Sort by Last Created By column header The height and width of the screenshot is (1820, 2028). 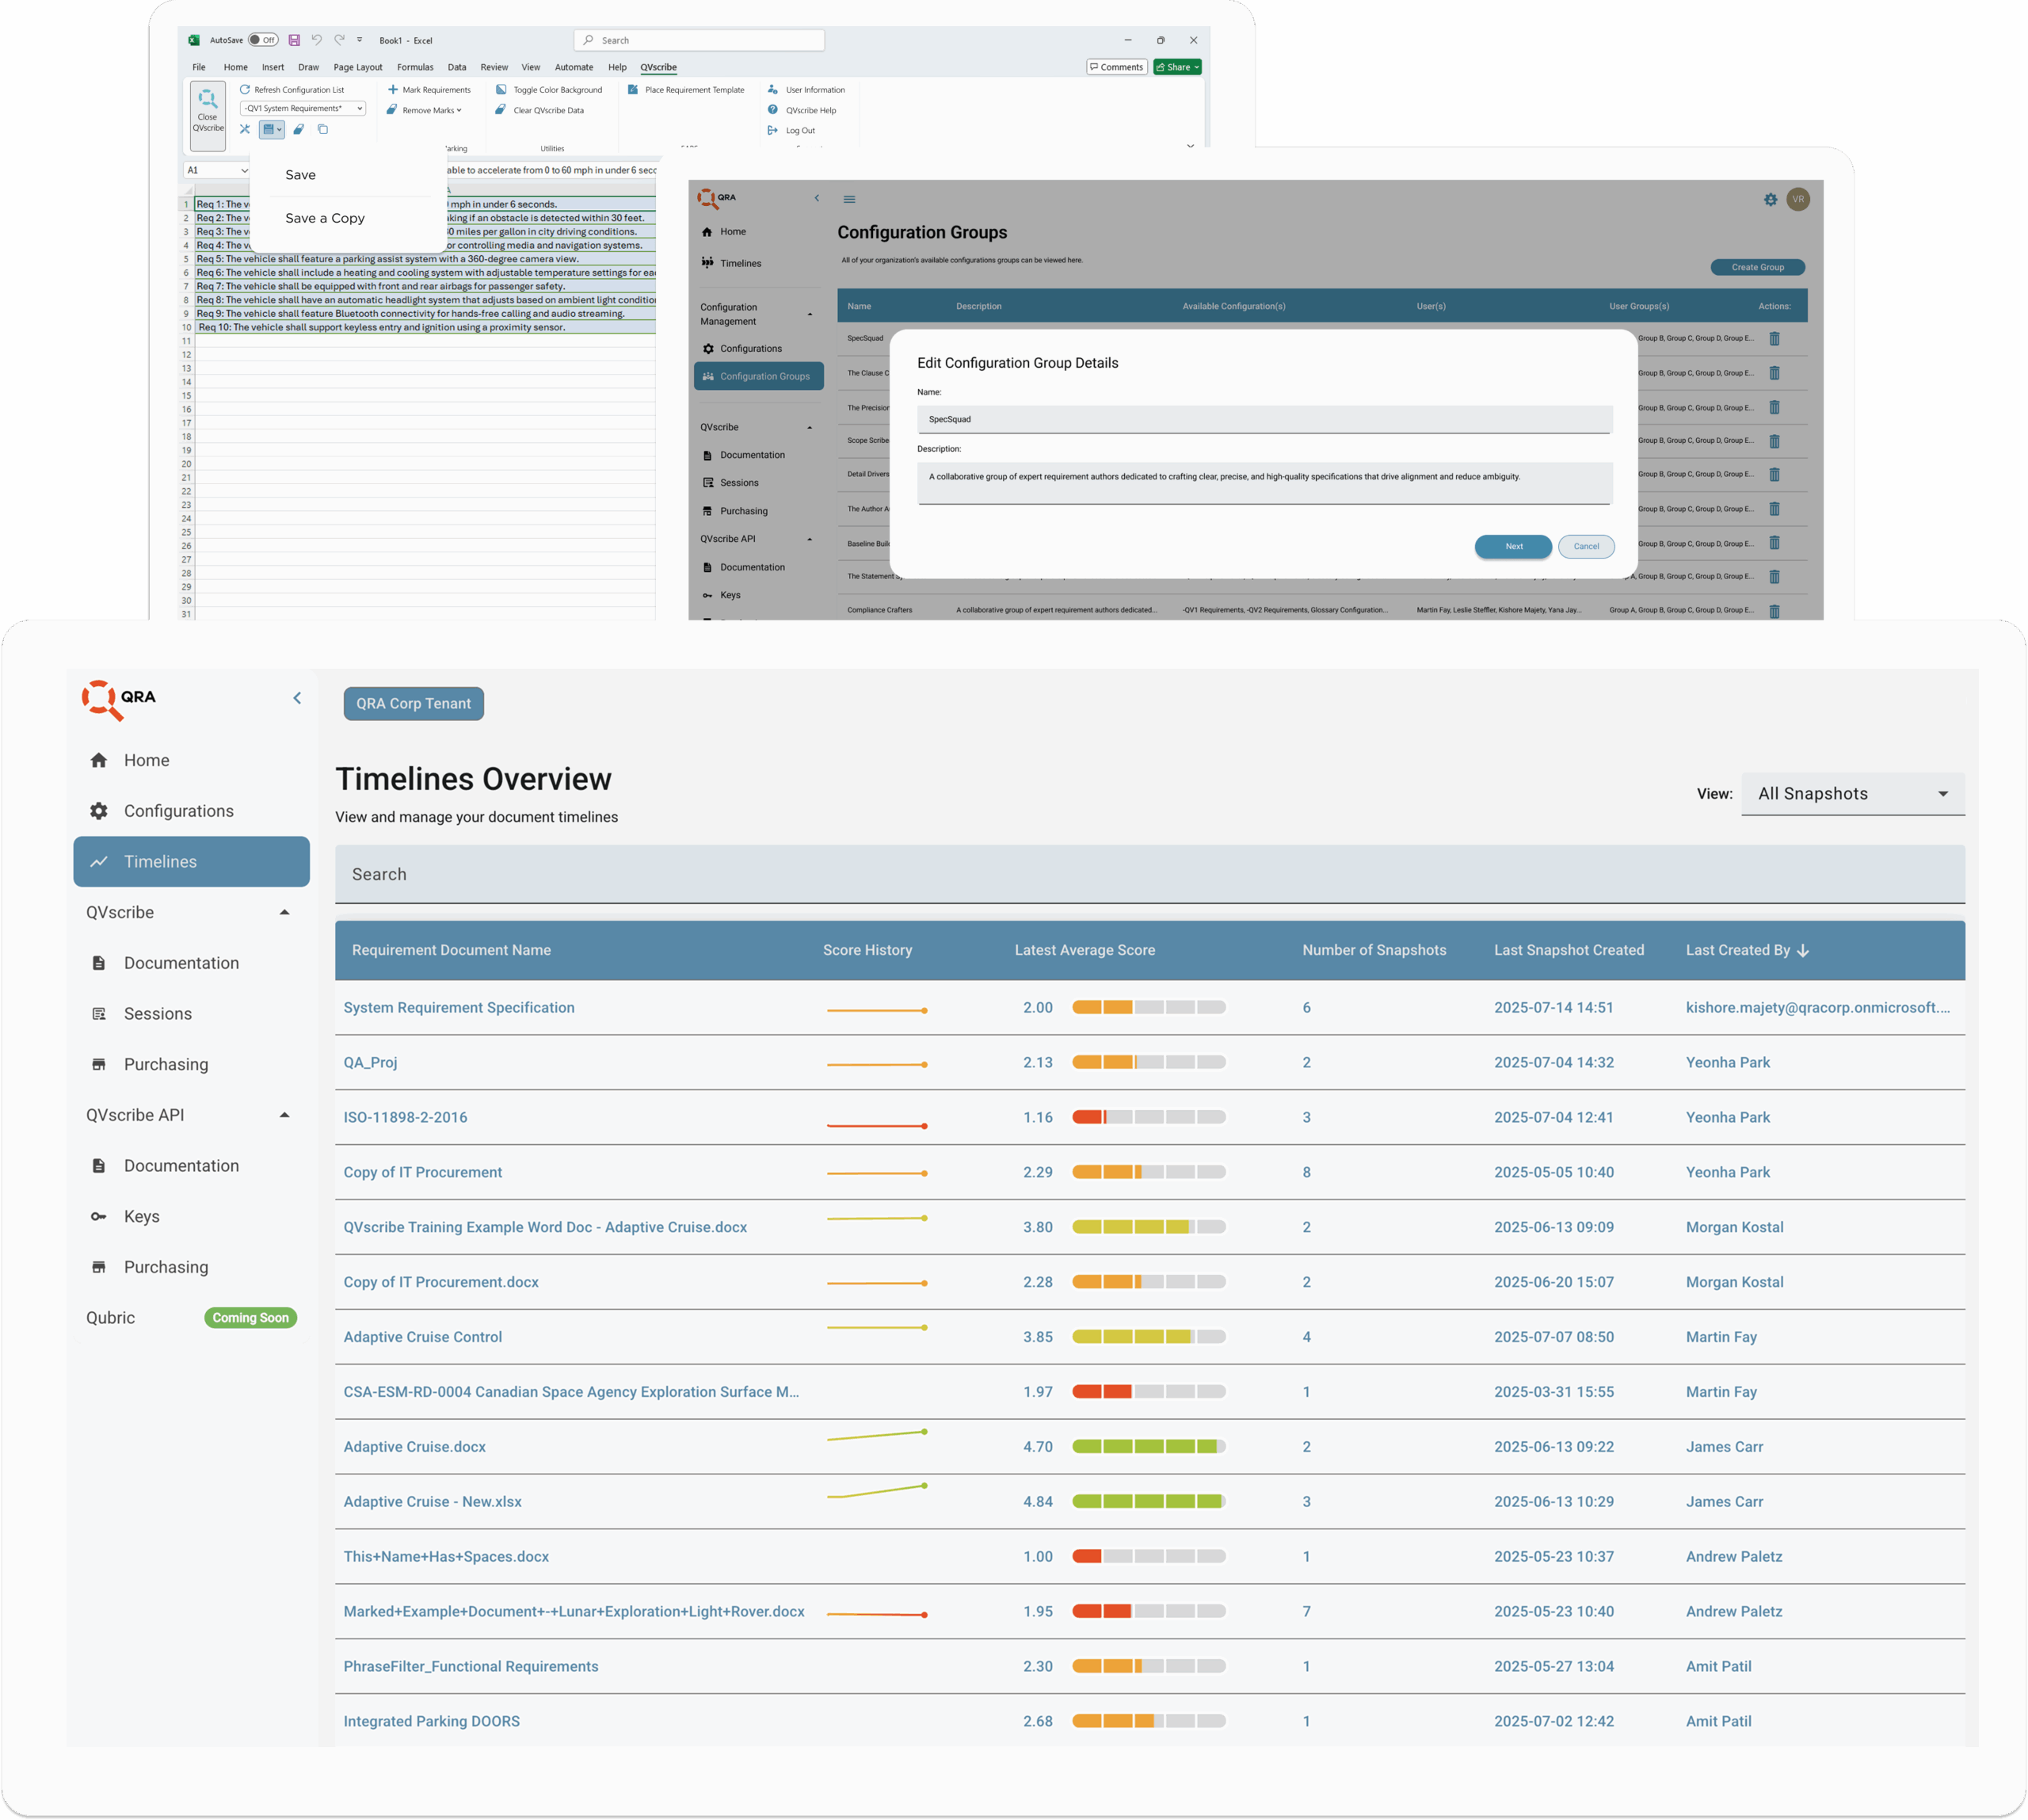[x=1747, y=950]
